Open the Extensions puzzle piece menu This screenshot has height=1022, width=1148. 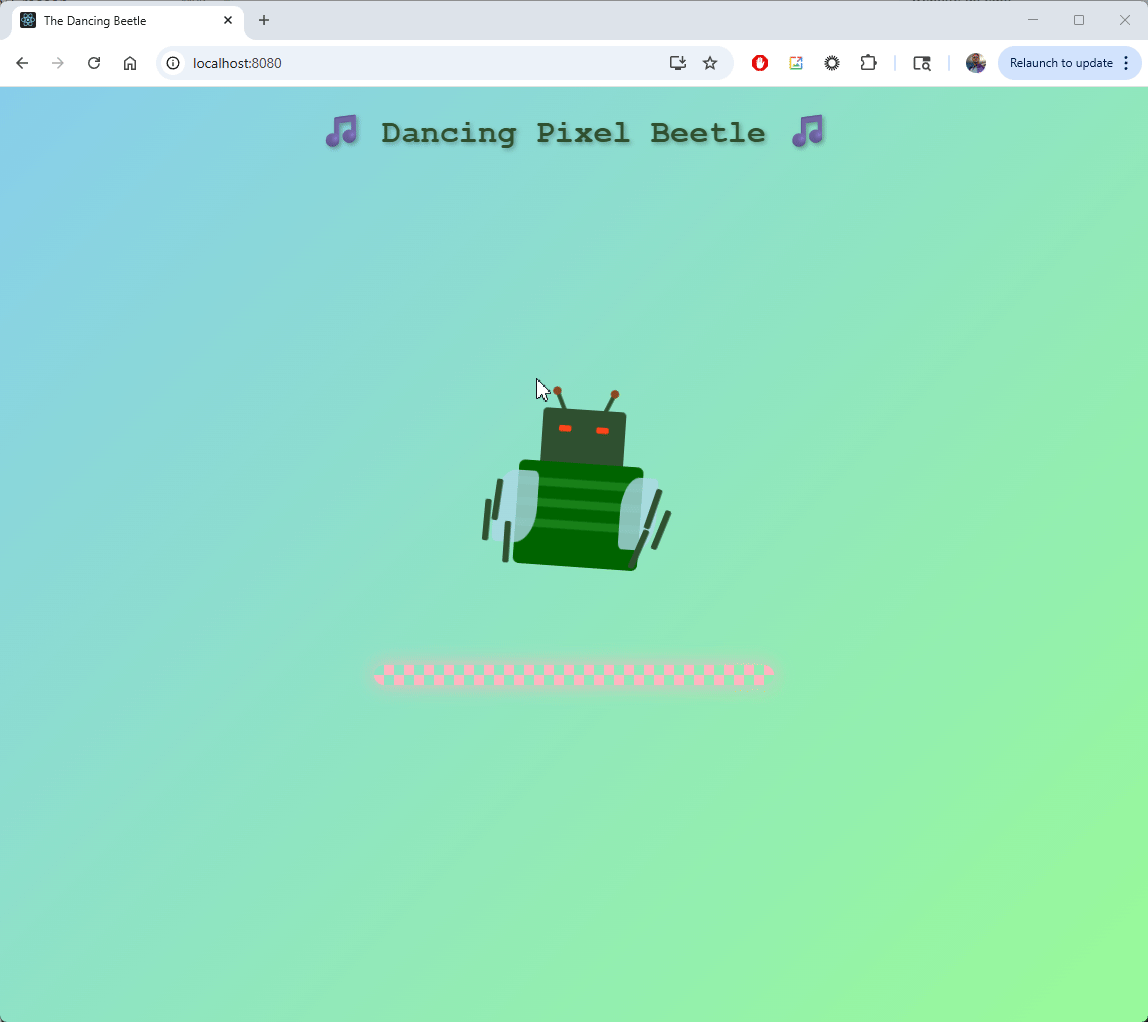pyautogui.click(x=868, y=63)
